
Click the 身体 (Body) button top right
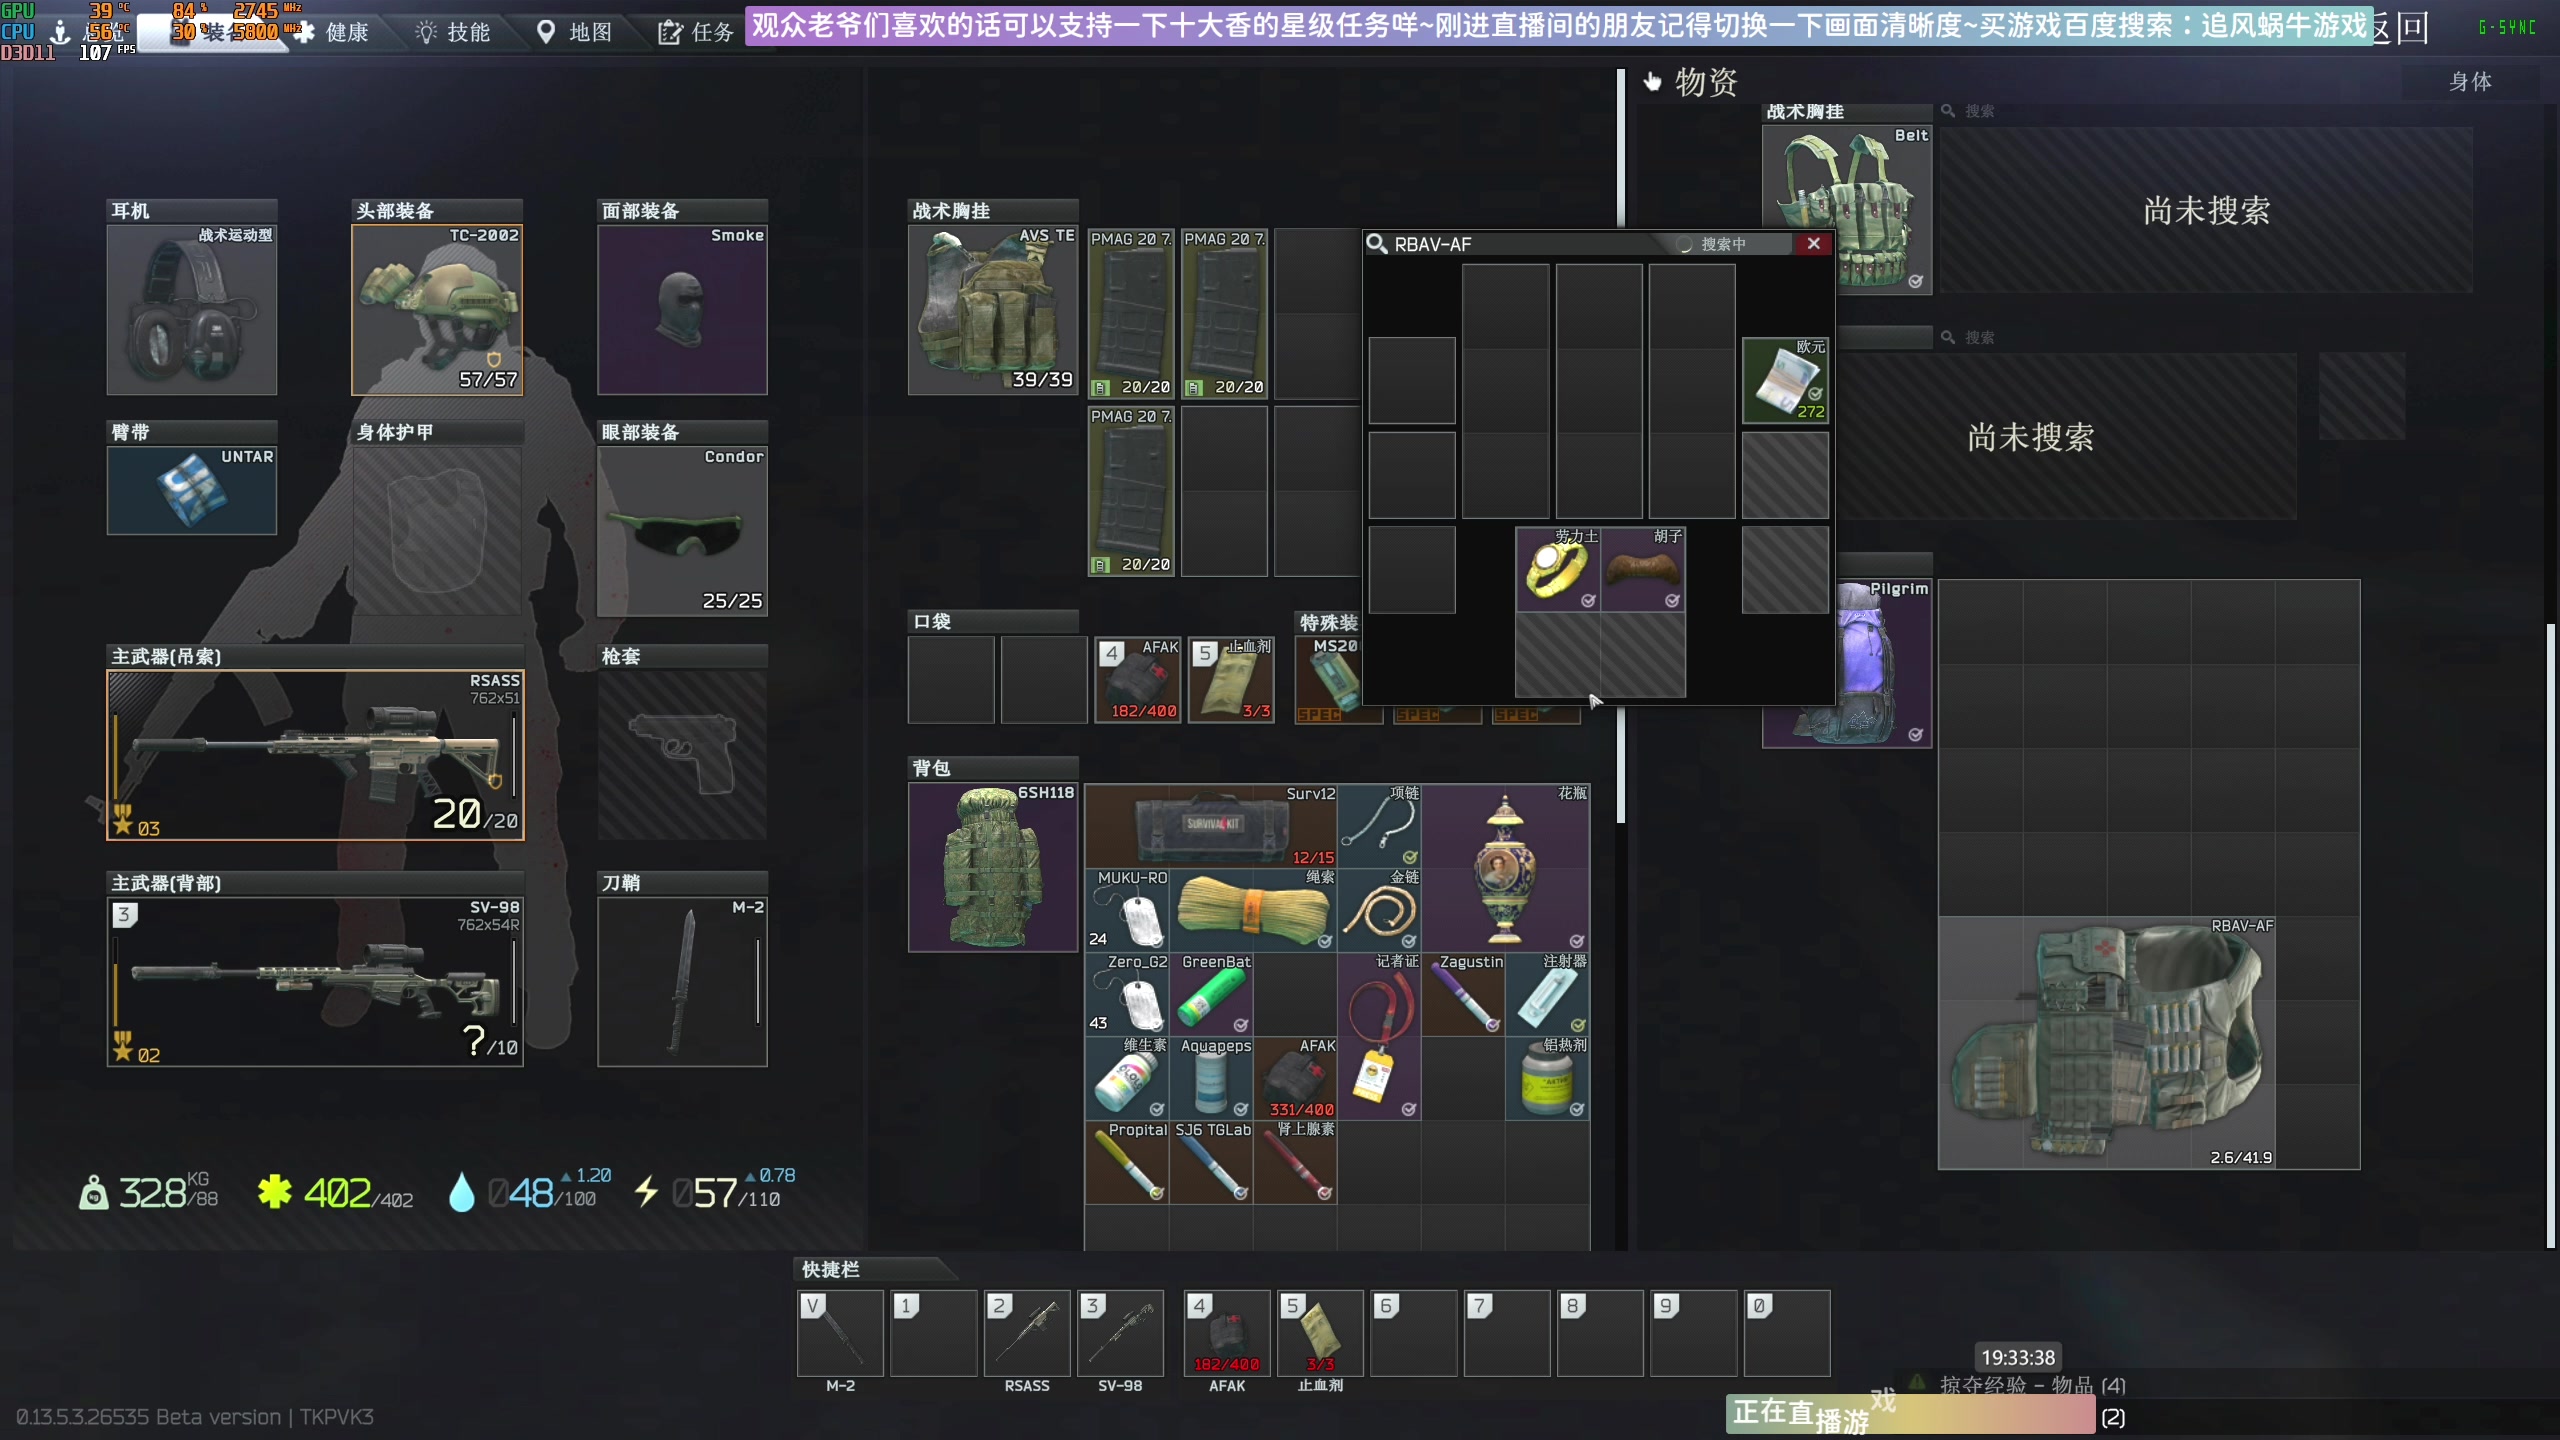pyautogui.click(x=2469, y=82)
